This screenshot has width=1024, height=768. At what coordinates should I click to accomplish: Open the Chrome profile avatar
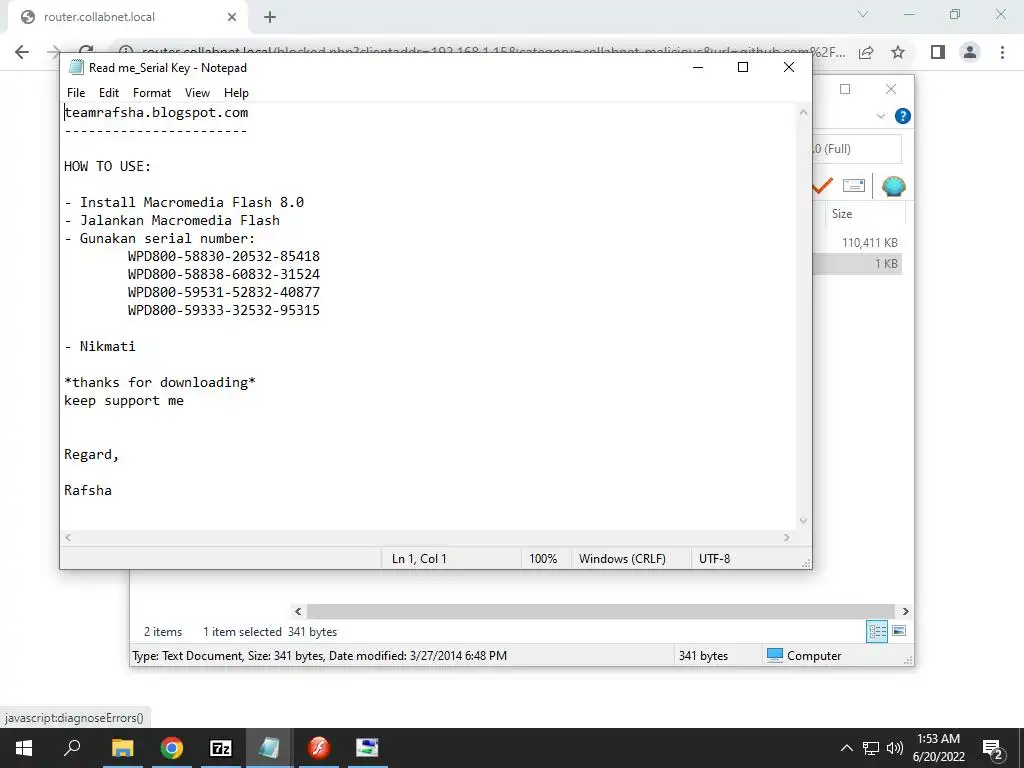click(970, 52)
